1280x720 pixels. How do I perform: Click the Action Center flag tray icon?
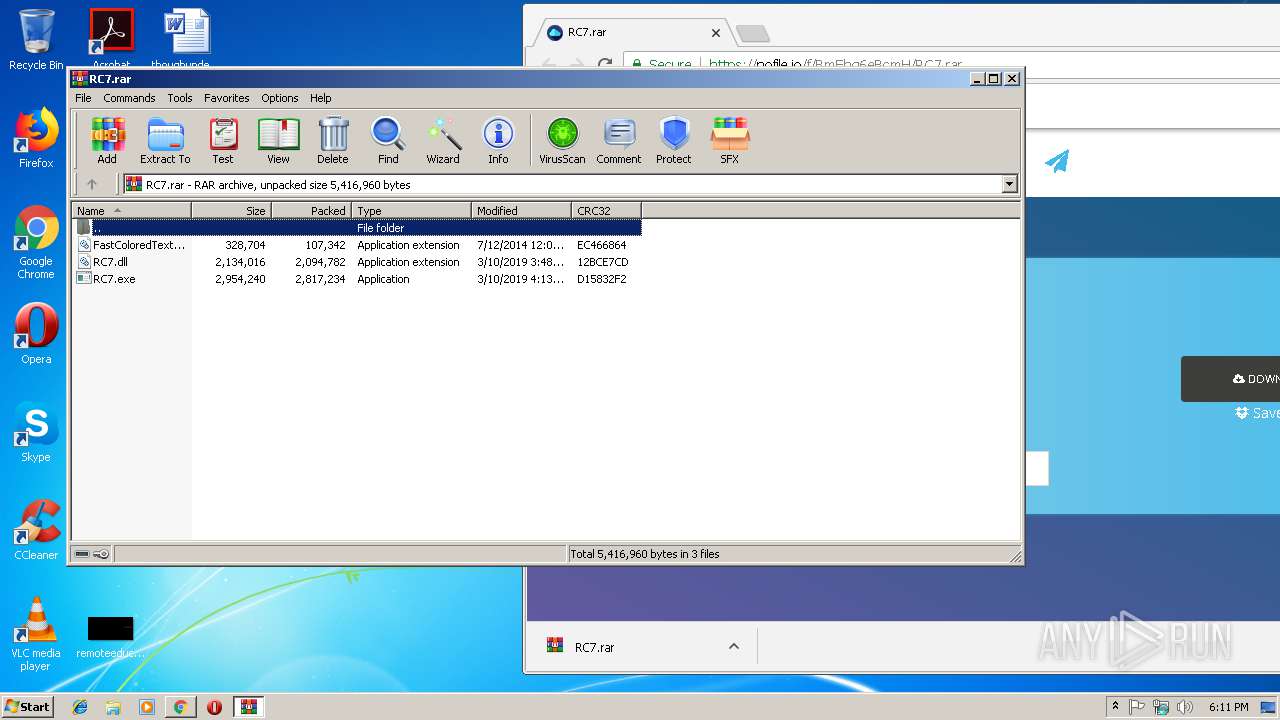1137,707
